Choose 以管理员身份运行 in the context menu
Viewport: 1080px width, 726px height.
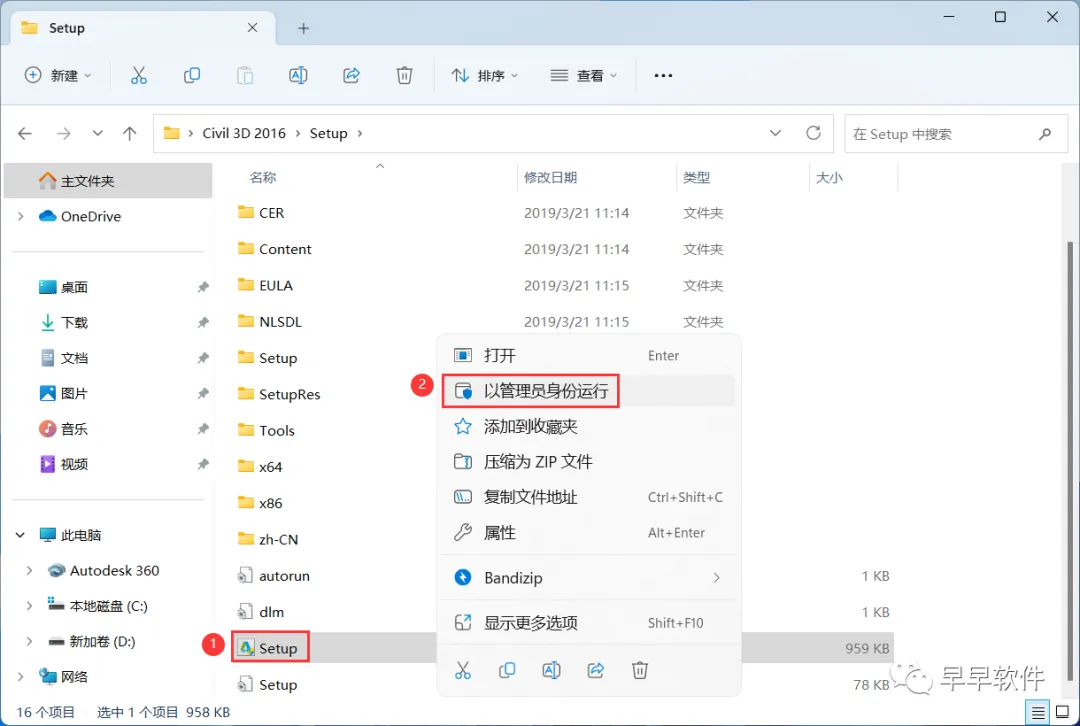pyautogui.click(x=589, y=391)
